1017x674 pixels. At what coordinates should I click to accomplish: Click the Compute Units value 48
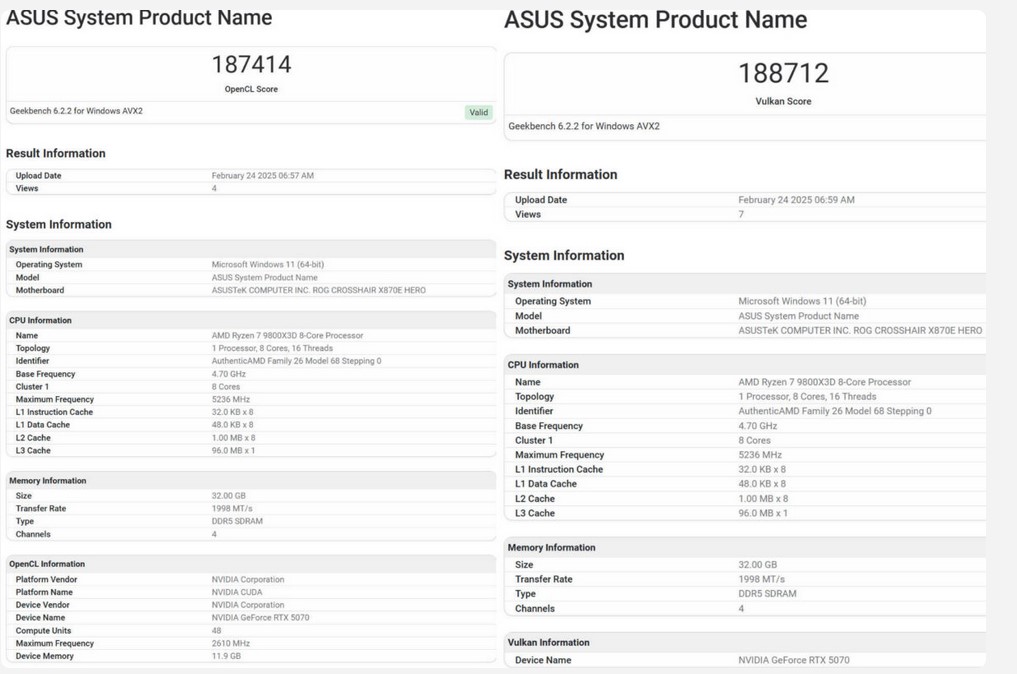pyautogui.click(x=216, y=631)
